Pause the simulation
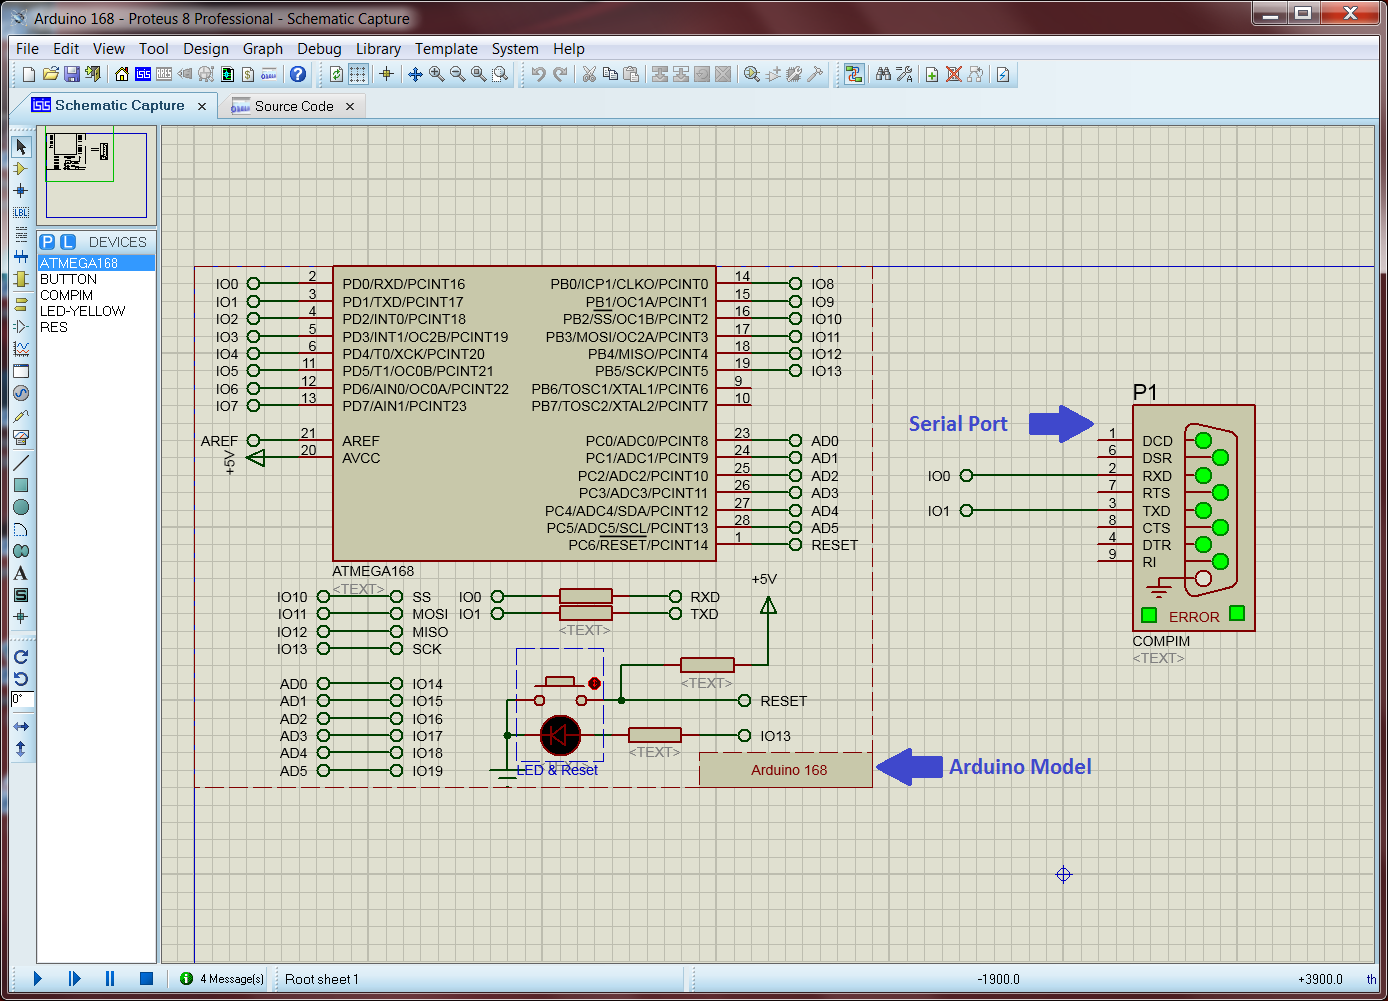The width and height of the screenshot is (1388, 1001). [110, 979]
